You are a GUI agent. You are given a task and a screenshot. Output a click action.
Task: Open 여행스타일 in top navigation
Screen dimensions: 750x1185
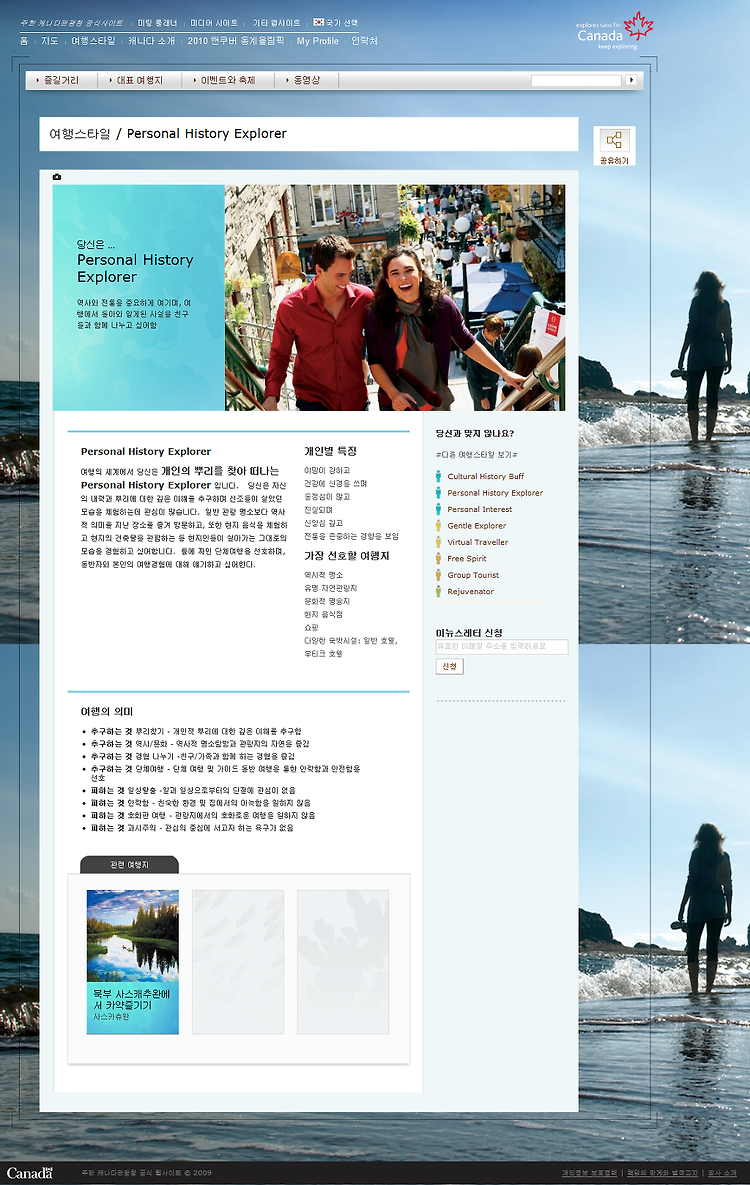93,41
